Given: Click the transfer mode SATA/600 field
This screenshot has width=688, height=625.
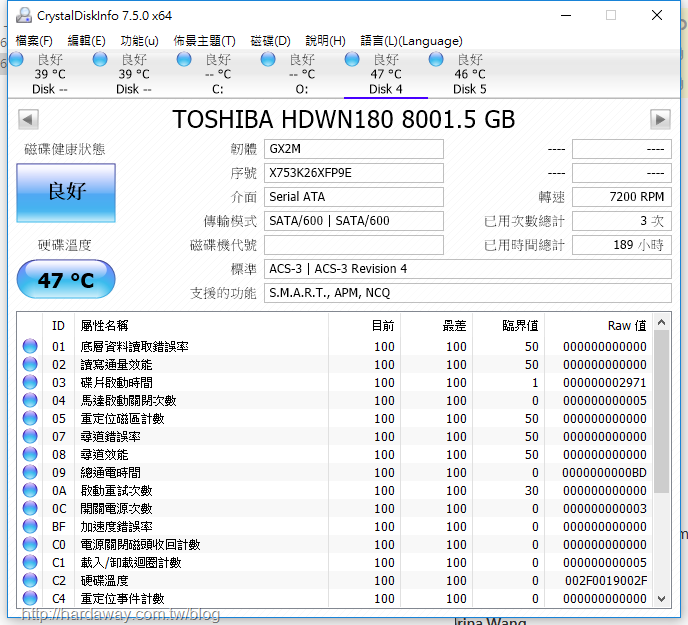Looking at the screenshot, I should click(354, 221).
